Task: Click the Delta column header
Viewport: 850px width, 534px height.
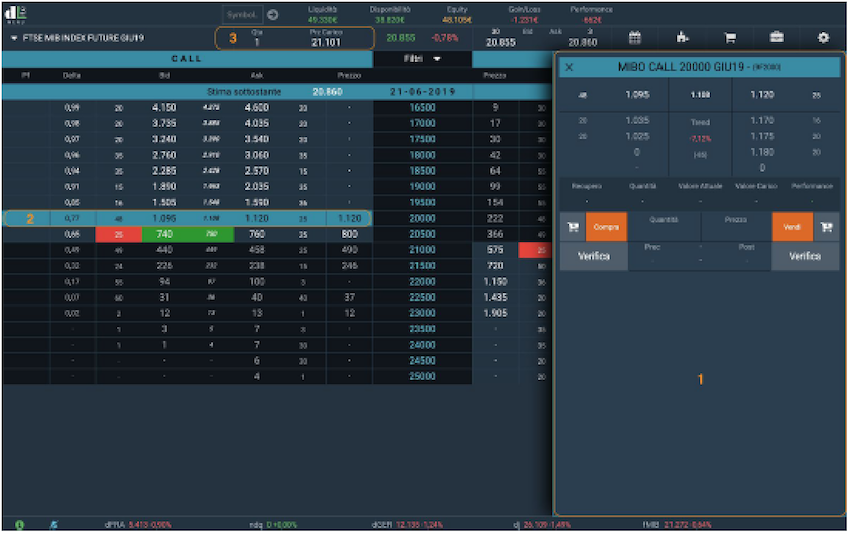Action: pyautogui.click(x=72, y=76)
